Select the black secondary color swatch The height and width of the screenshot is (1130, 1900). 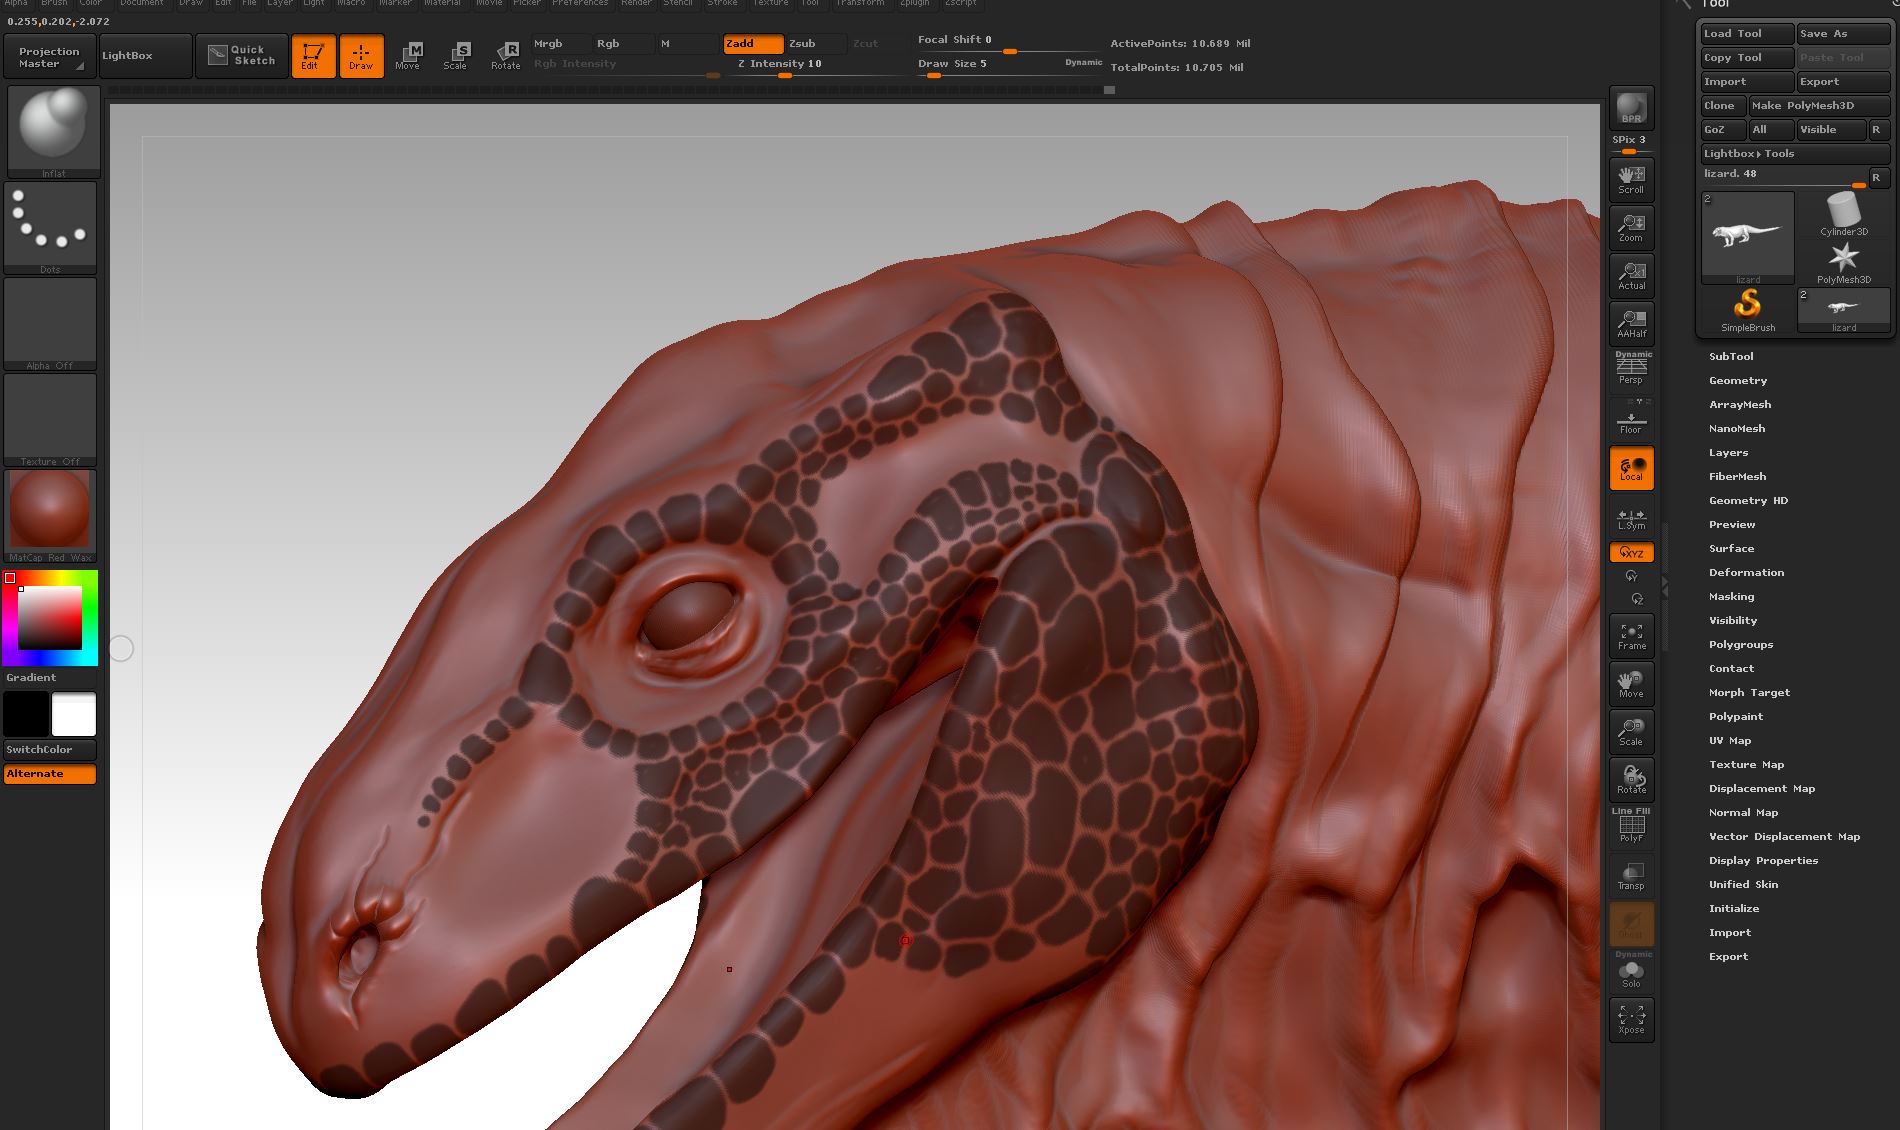(x=26, y=714)
